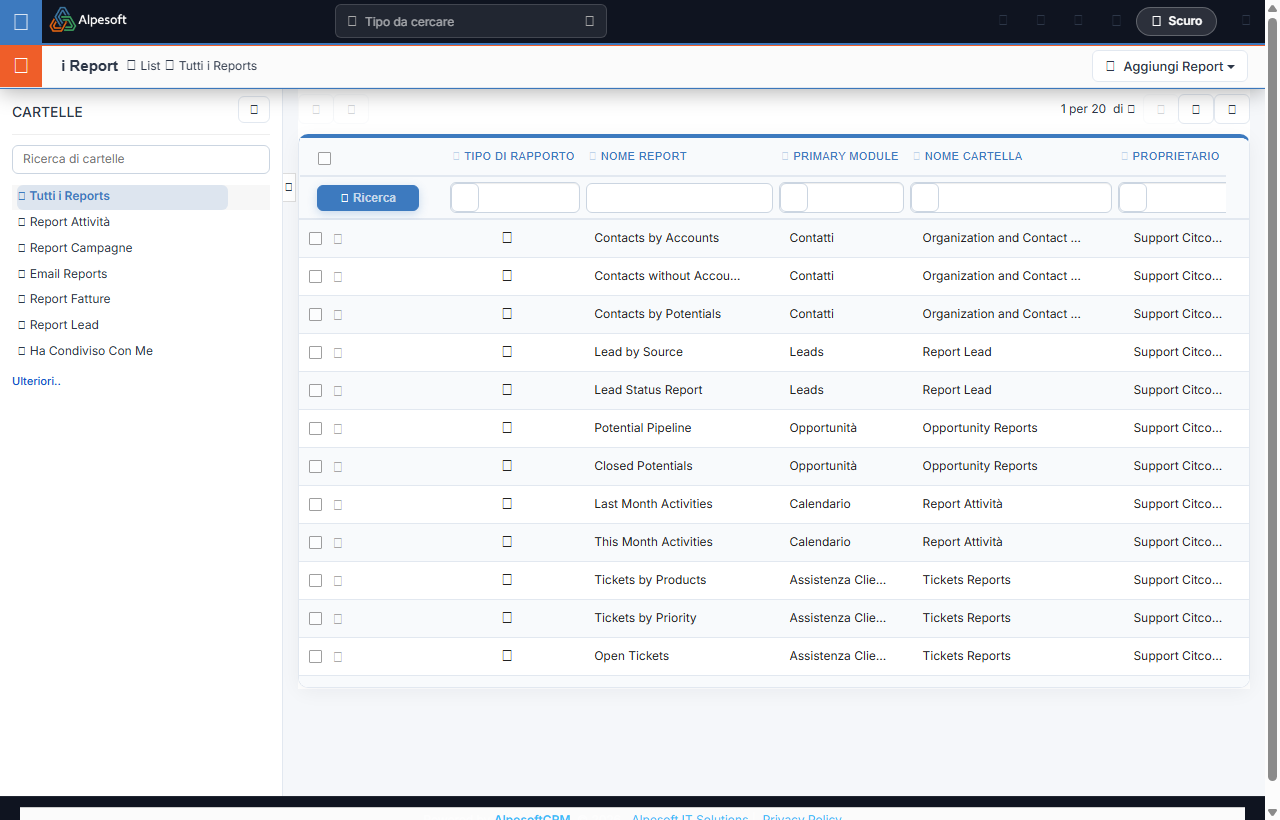Click the orange Reports module icon
This screenshot has width=1280, height=820.
pos(21,66)
